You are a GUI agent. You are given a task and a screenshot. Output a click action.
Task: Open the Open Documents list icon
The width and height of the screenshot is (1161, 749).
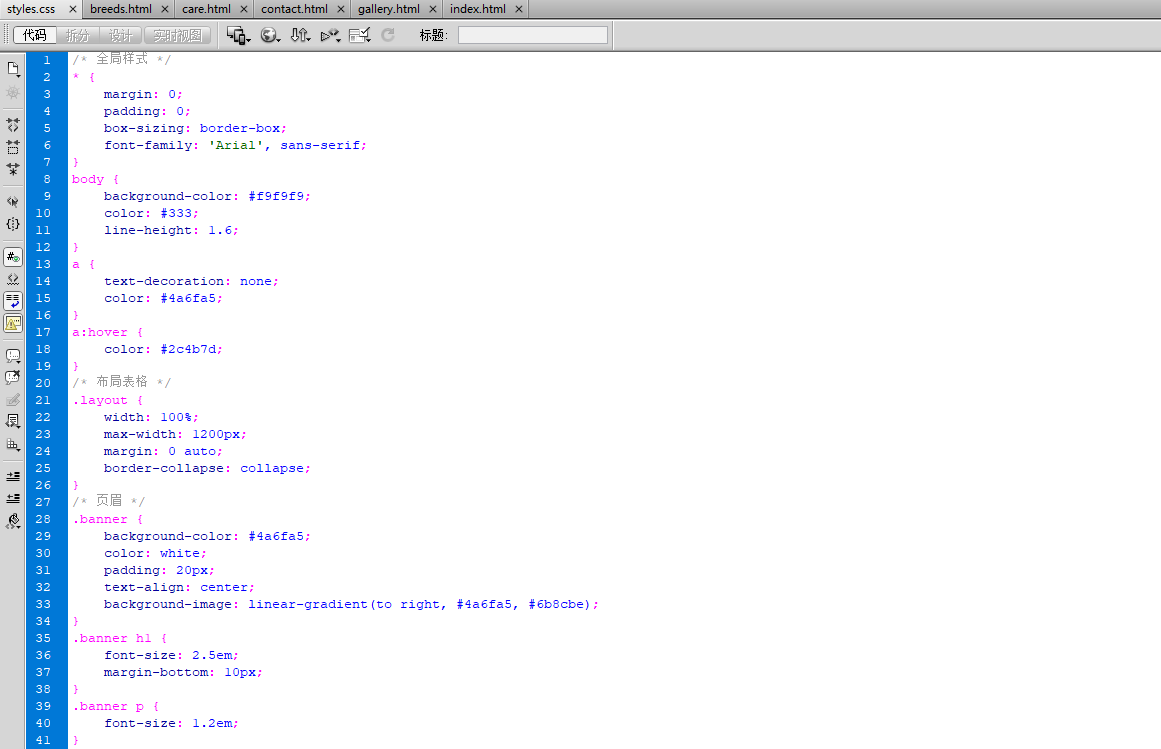click(x=13, y=69)
